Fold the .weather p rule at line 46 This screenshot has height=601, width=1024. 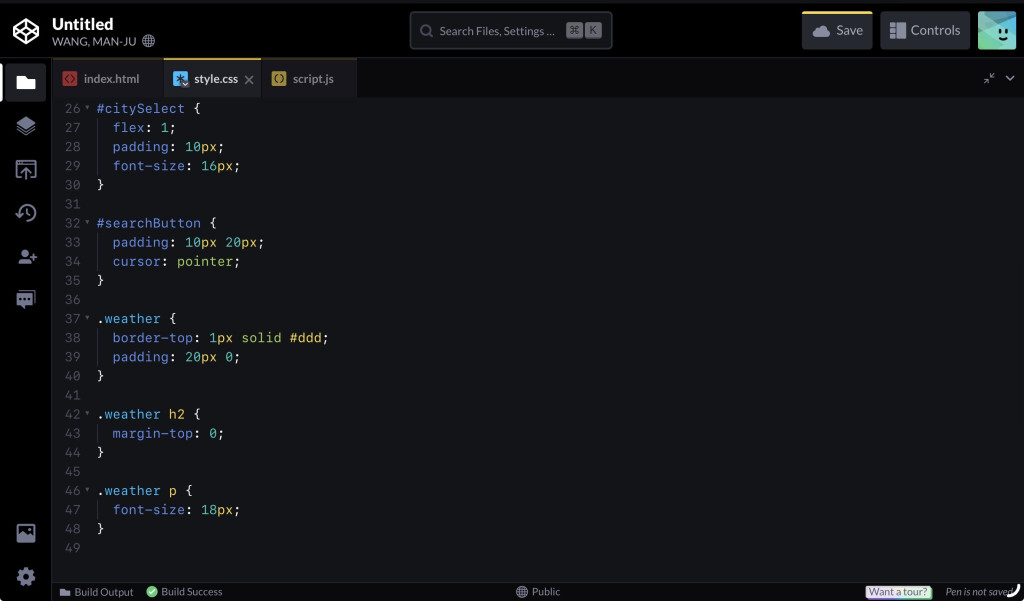click(88, 491)
